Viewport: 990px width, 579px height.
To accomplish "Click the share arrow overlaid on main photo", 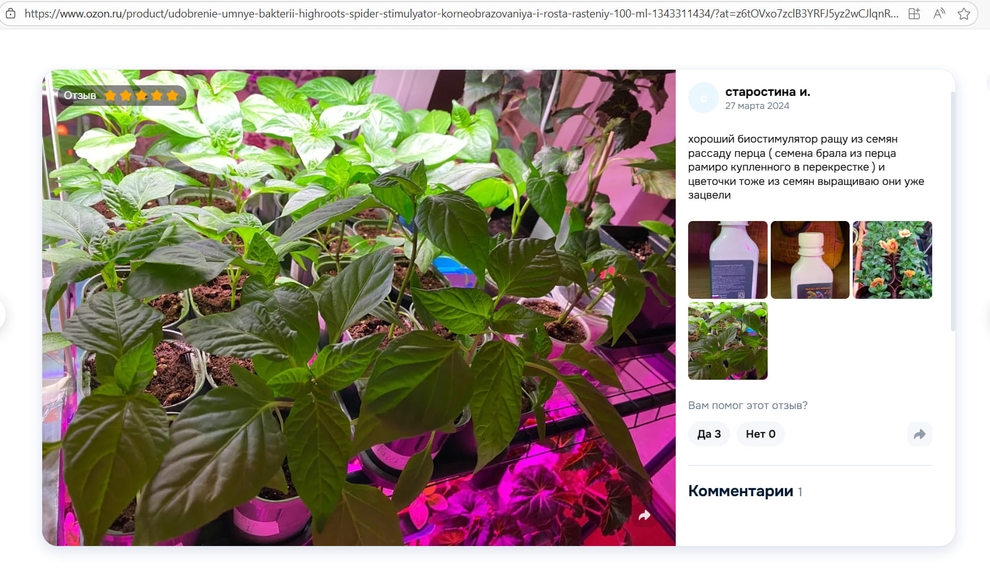I will click(x=644, y=515).
